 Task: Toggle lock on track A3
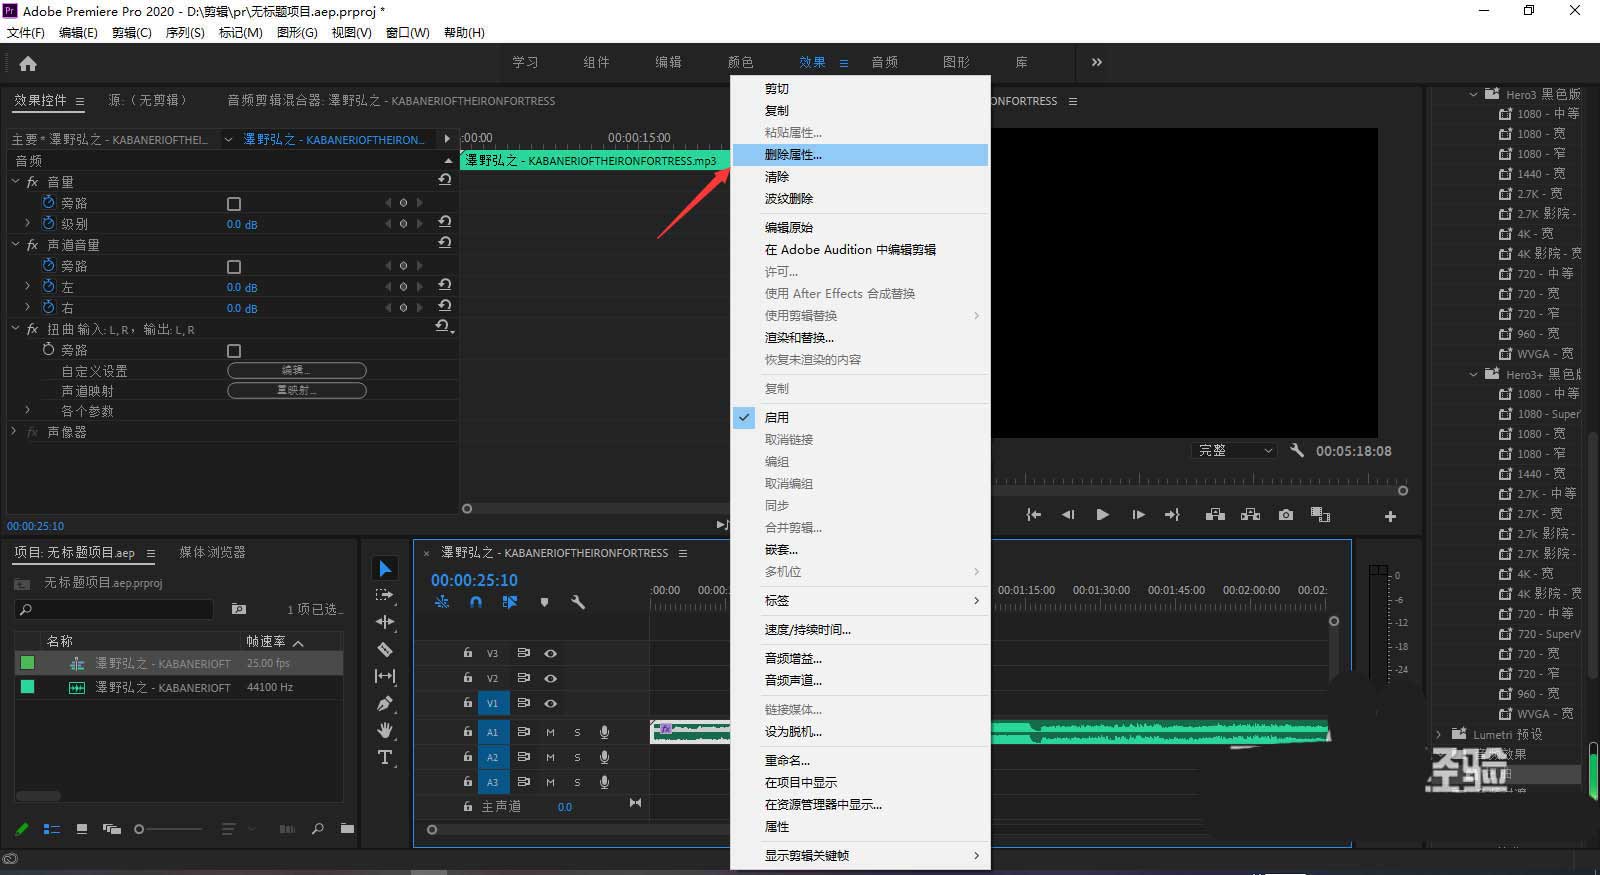467,782
